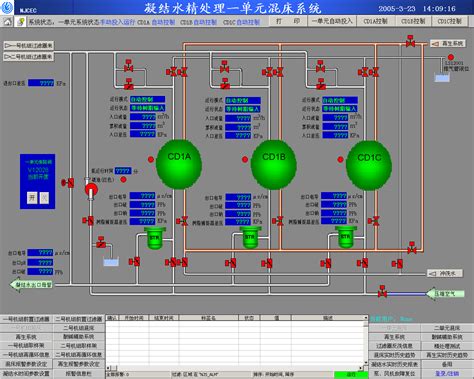The image size is (474, 379).
Task: Select the CD1B mixed bed vessel
Action: tap(274, 165)
